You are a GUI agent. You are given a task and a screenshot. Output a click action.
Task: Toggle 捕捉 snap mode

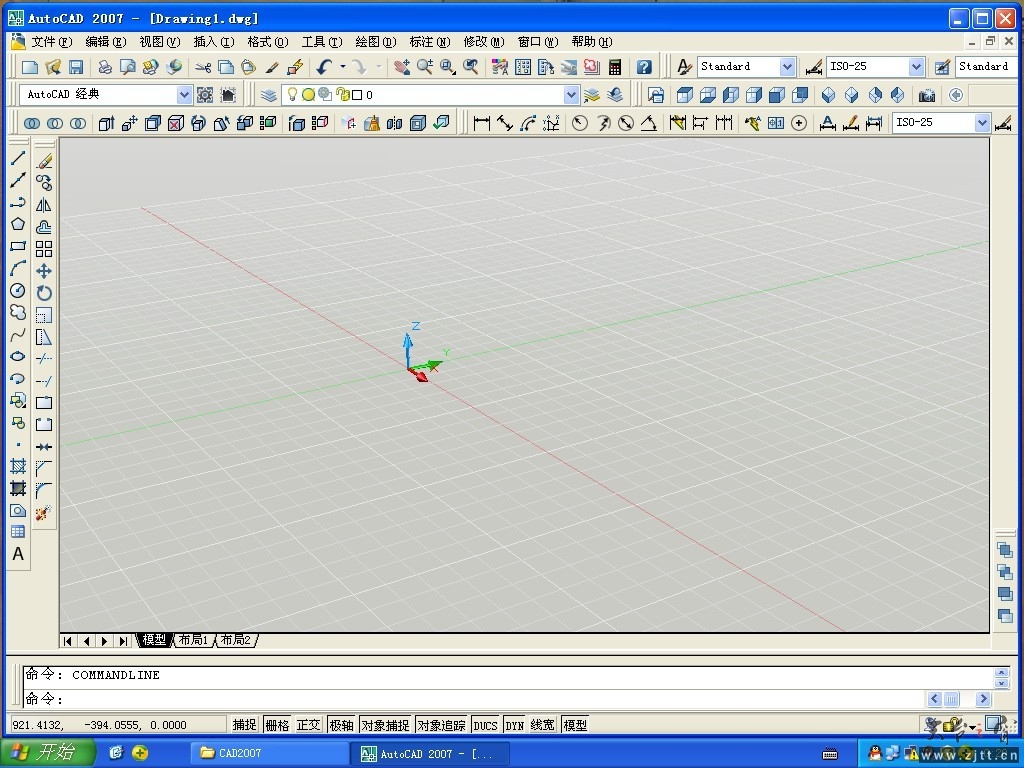tap(244, 725)
